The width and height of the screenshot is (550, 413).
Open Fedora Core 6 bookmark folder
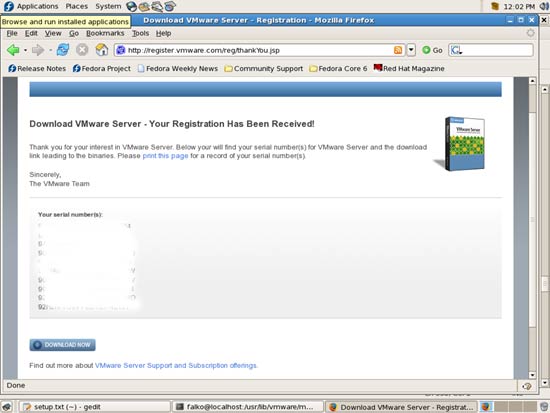point(338,68)
